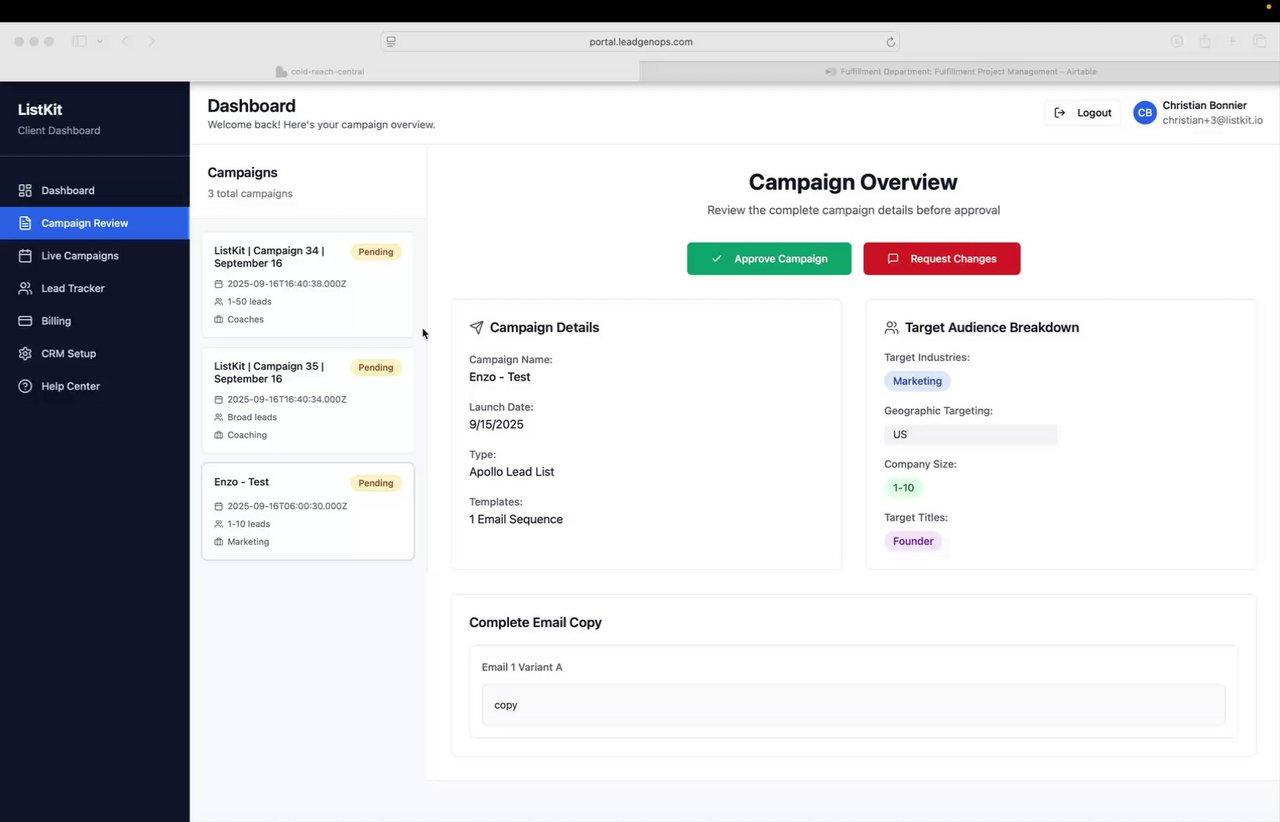Toggle the browser sidebar icon
Image resolution: width=1280 pixels, height=822 pixels.
79,41
